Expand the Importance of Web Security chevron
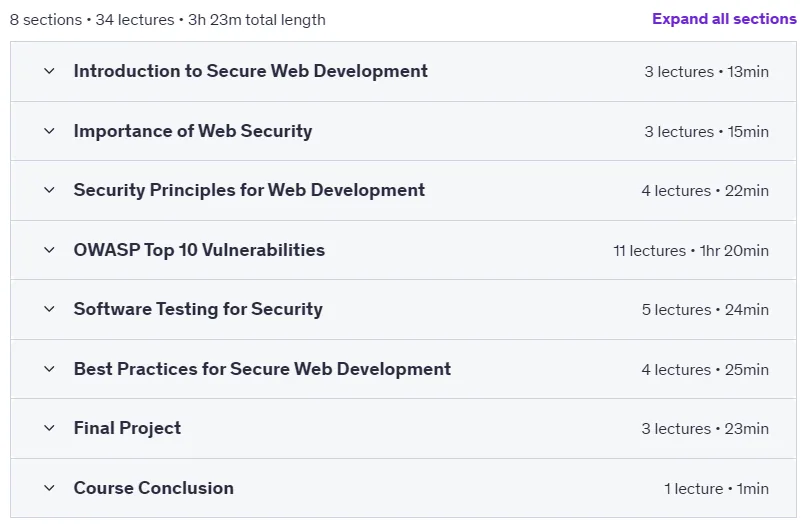Viewport: 801px width, 528px height. pyautogui.click(x=49, y=131)
